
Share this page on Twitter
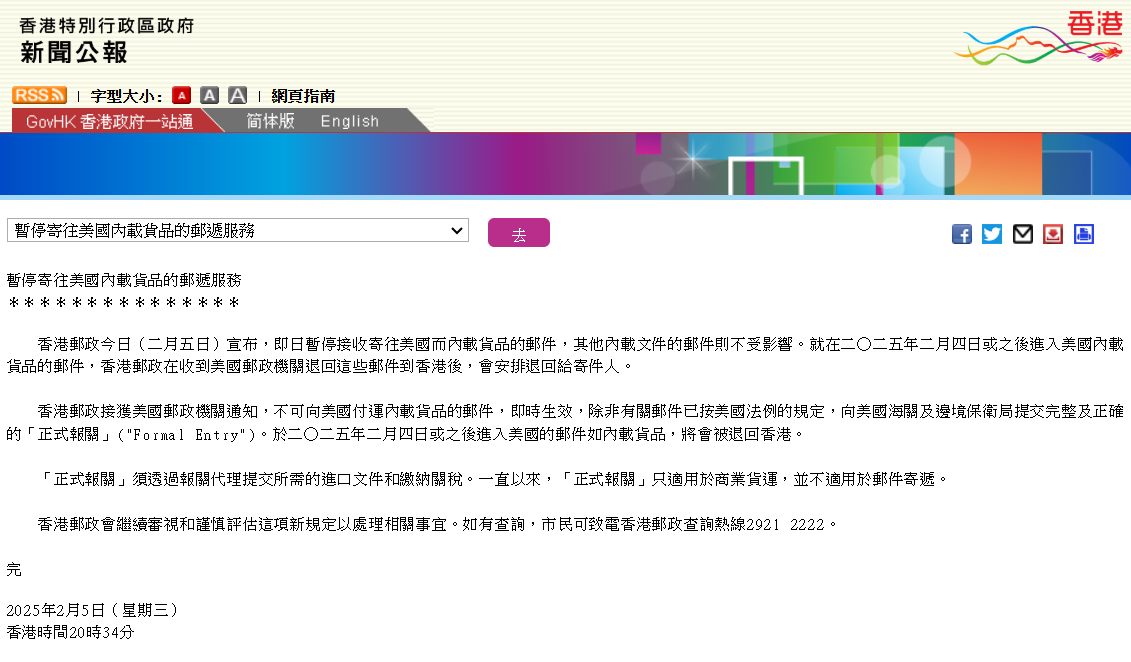[x=992, y=234]
